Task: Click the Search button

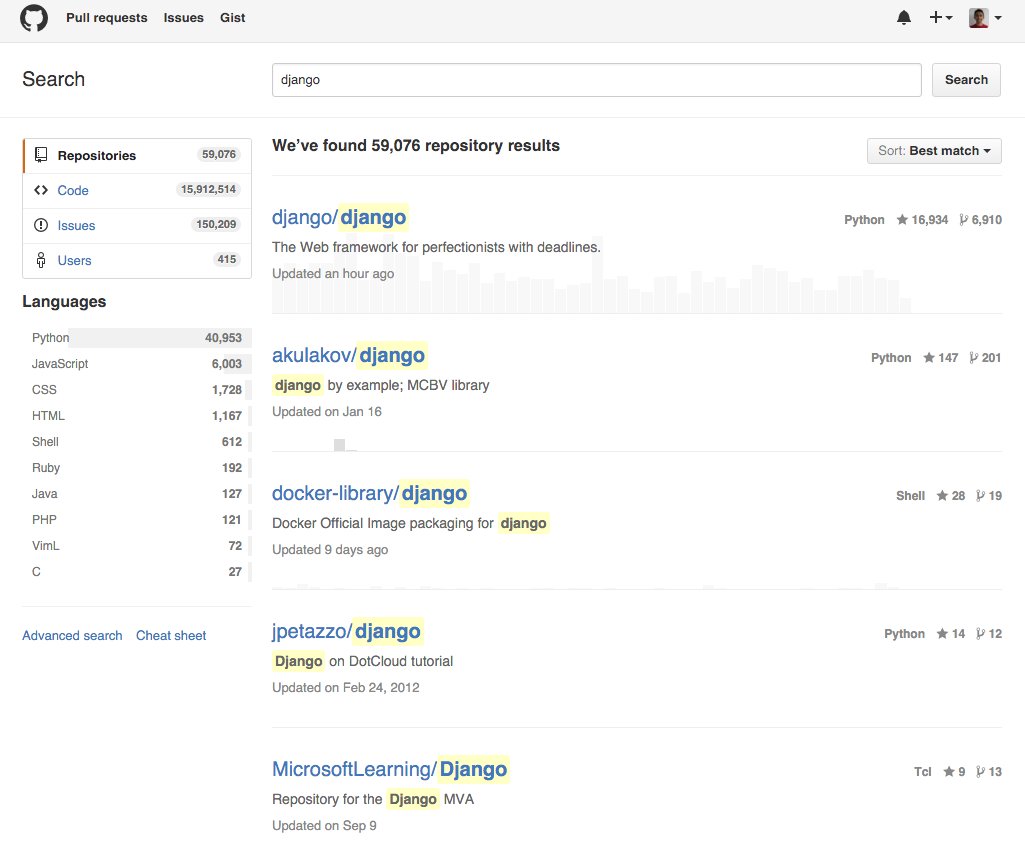Action: click(x=966, y=80)
